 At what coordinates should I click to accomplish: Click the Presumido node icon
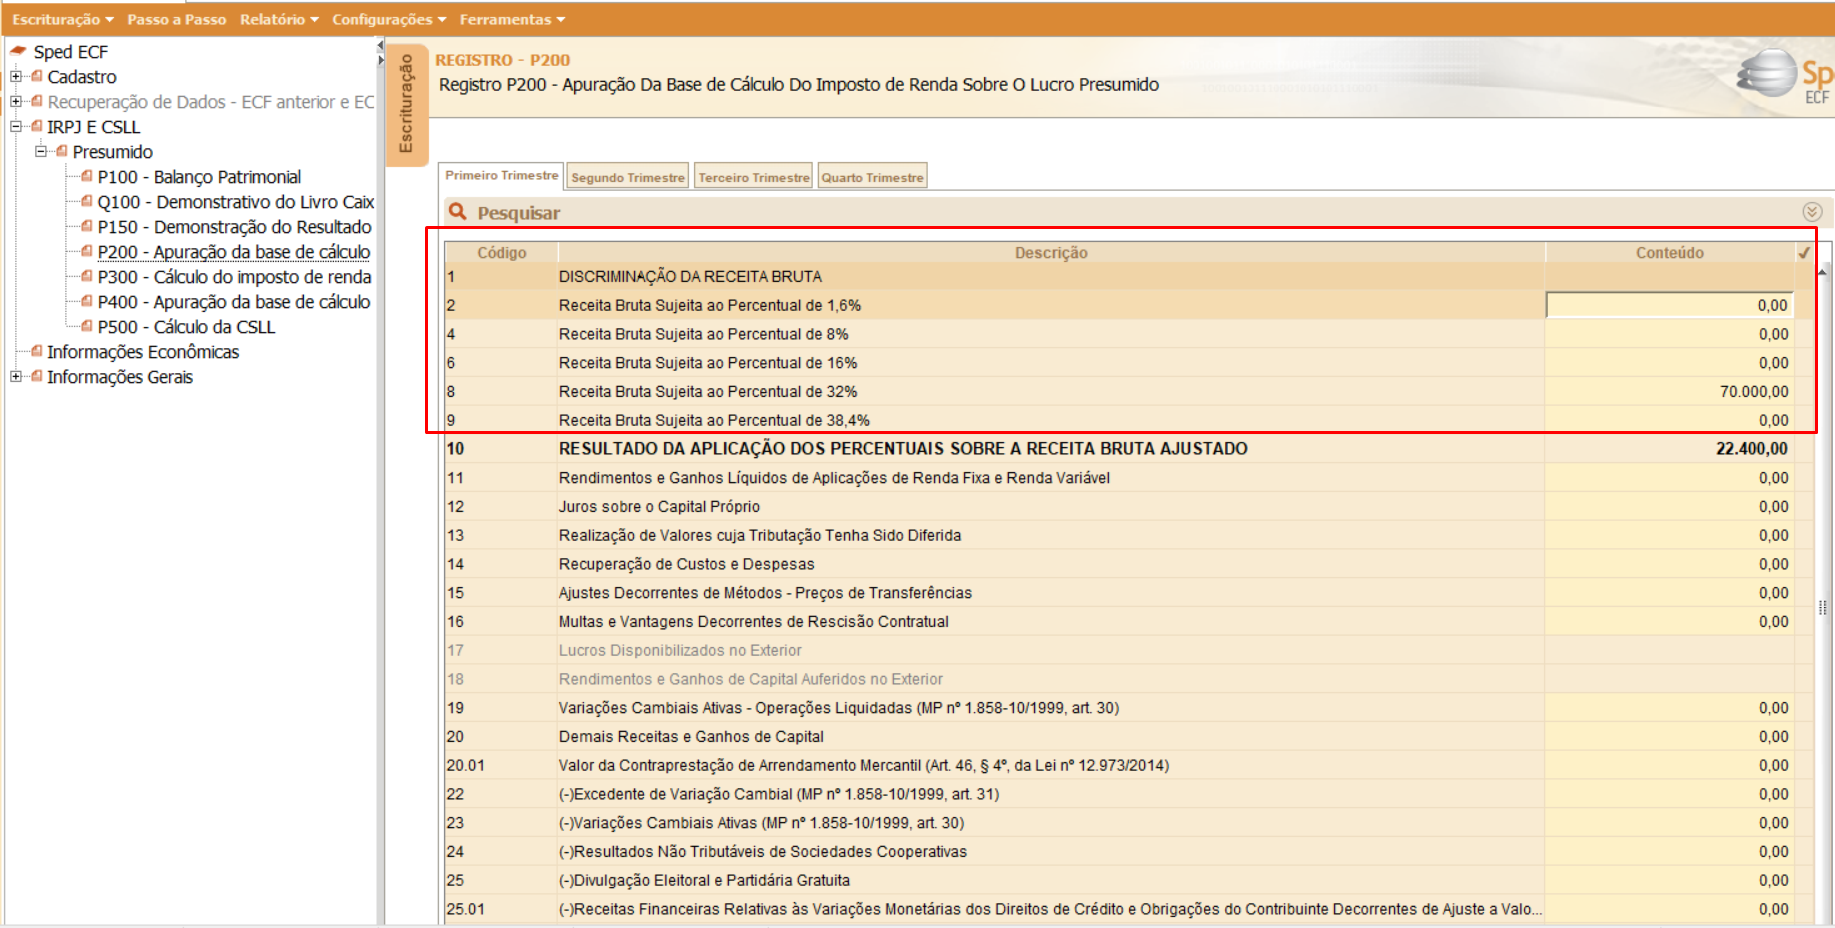tap(62, 151)
